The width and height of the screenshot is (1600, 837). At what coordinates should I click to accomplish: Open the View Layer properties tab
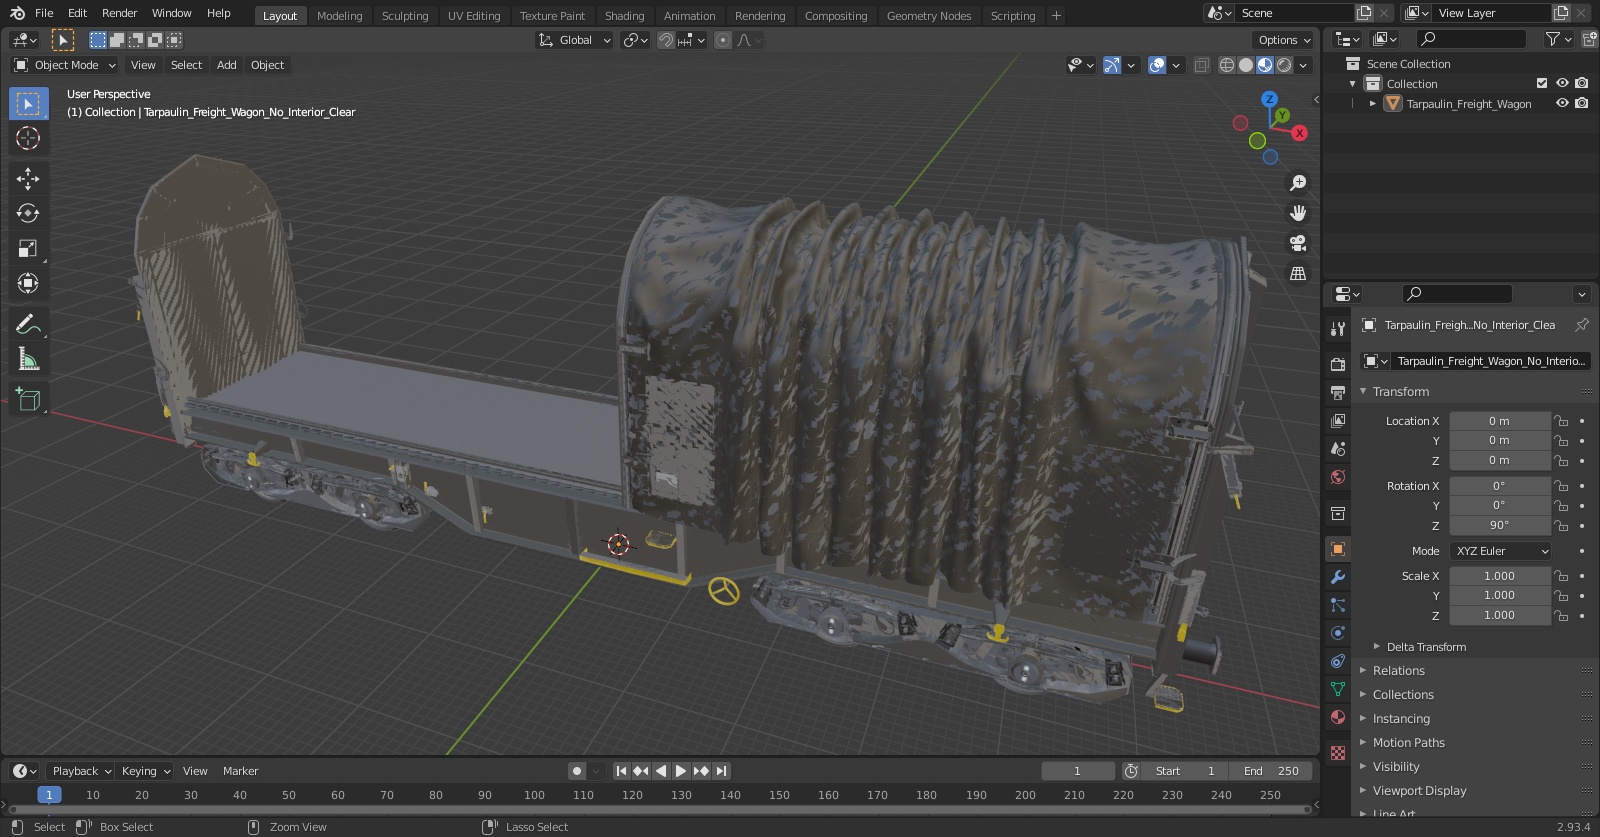coord(1338,420)
